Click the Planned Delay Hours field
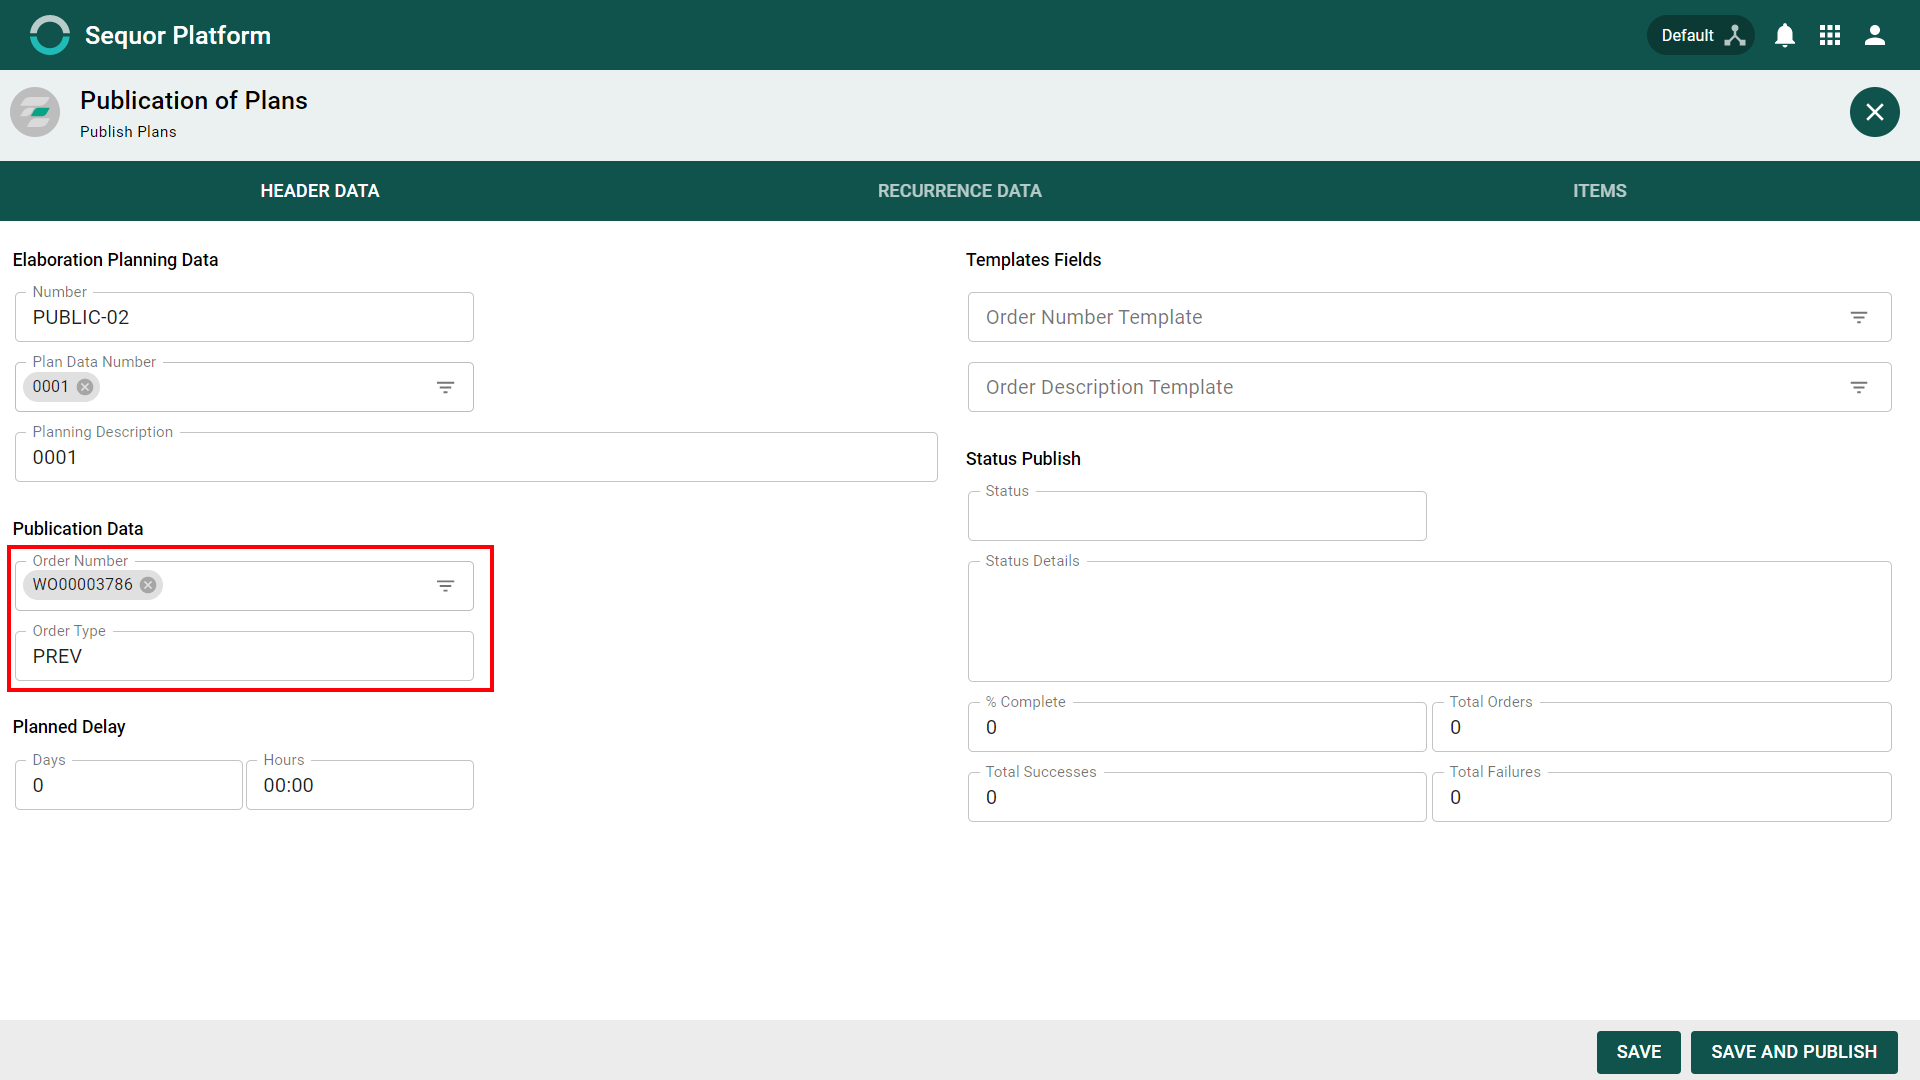The image size is (1920, 1080). point(360,785)
